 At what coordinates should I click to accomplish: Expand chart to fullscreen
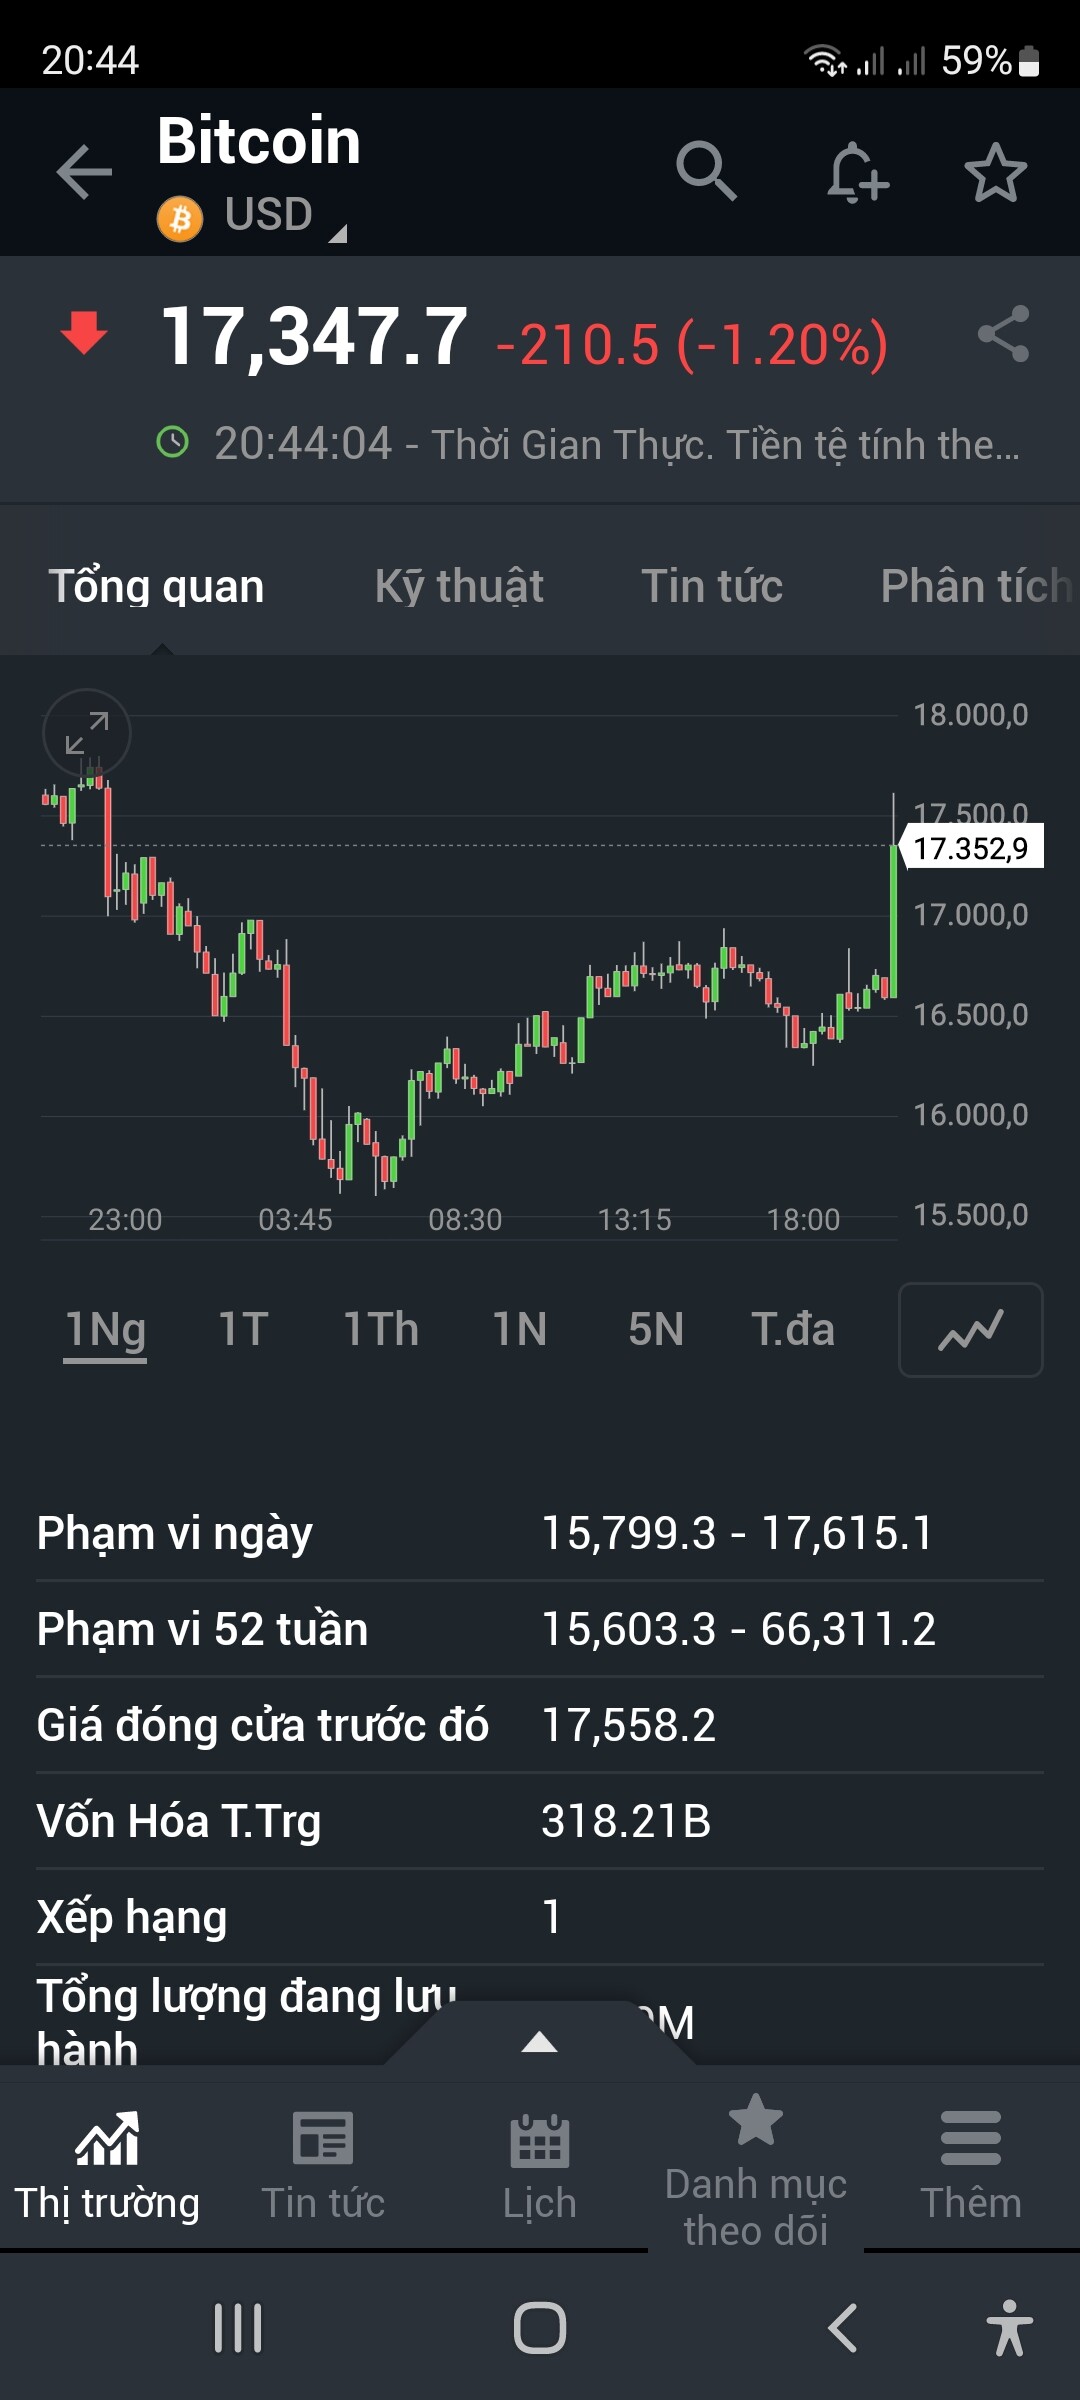pos(87,733)
